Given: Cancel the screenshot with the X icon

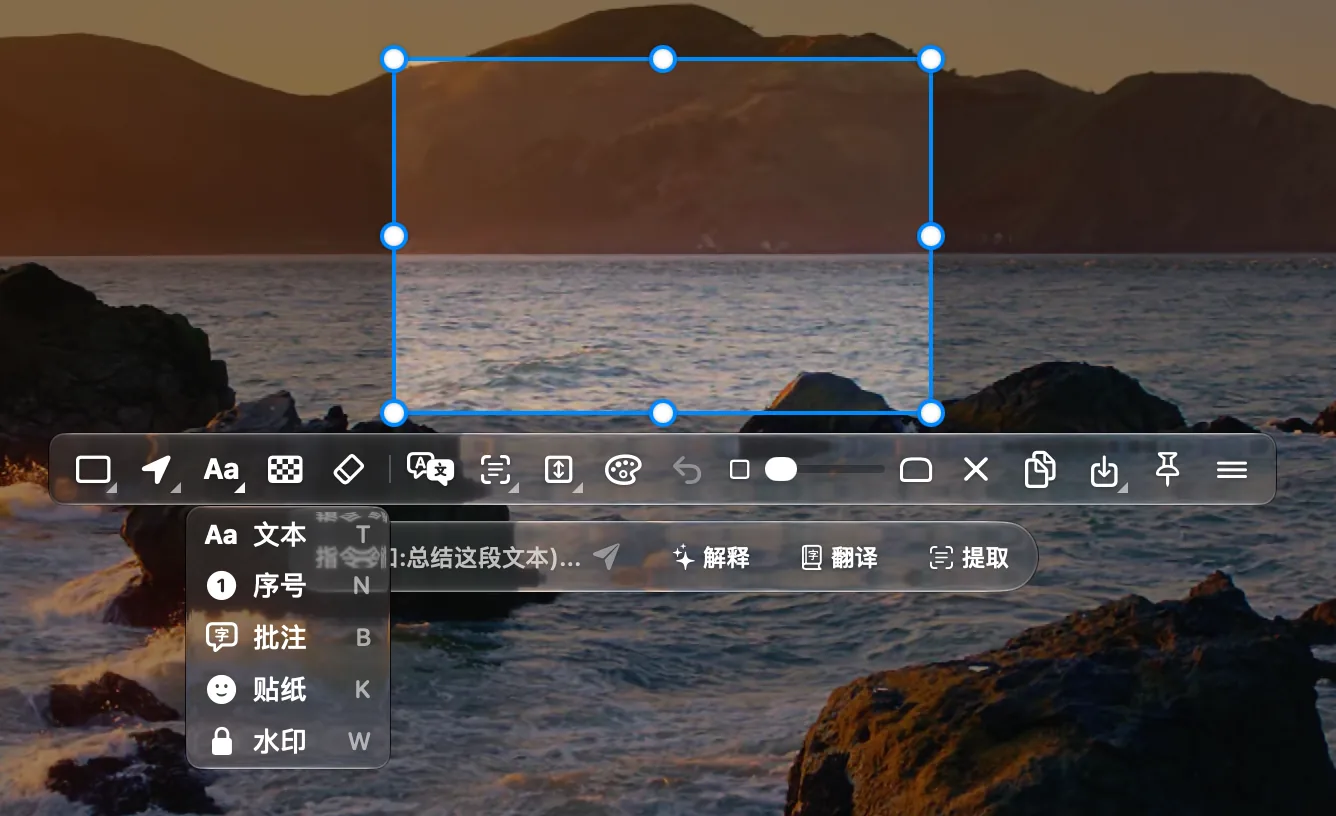Looking at the screenshot, I should 976,469.
